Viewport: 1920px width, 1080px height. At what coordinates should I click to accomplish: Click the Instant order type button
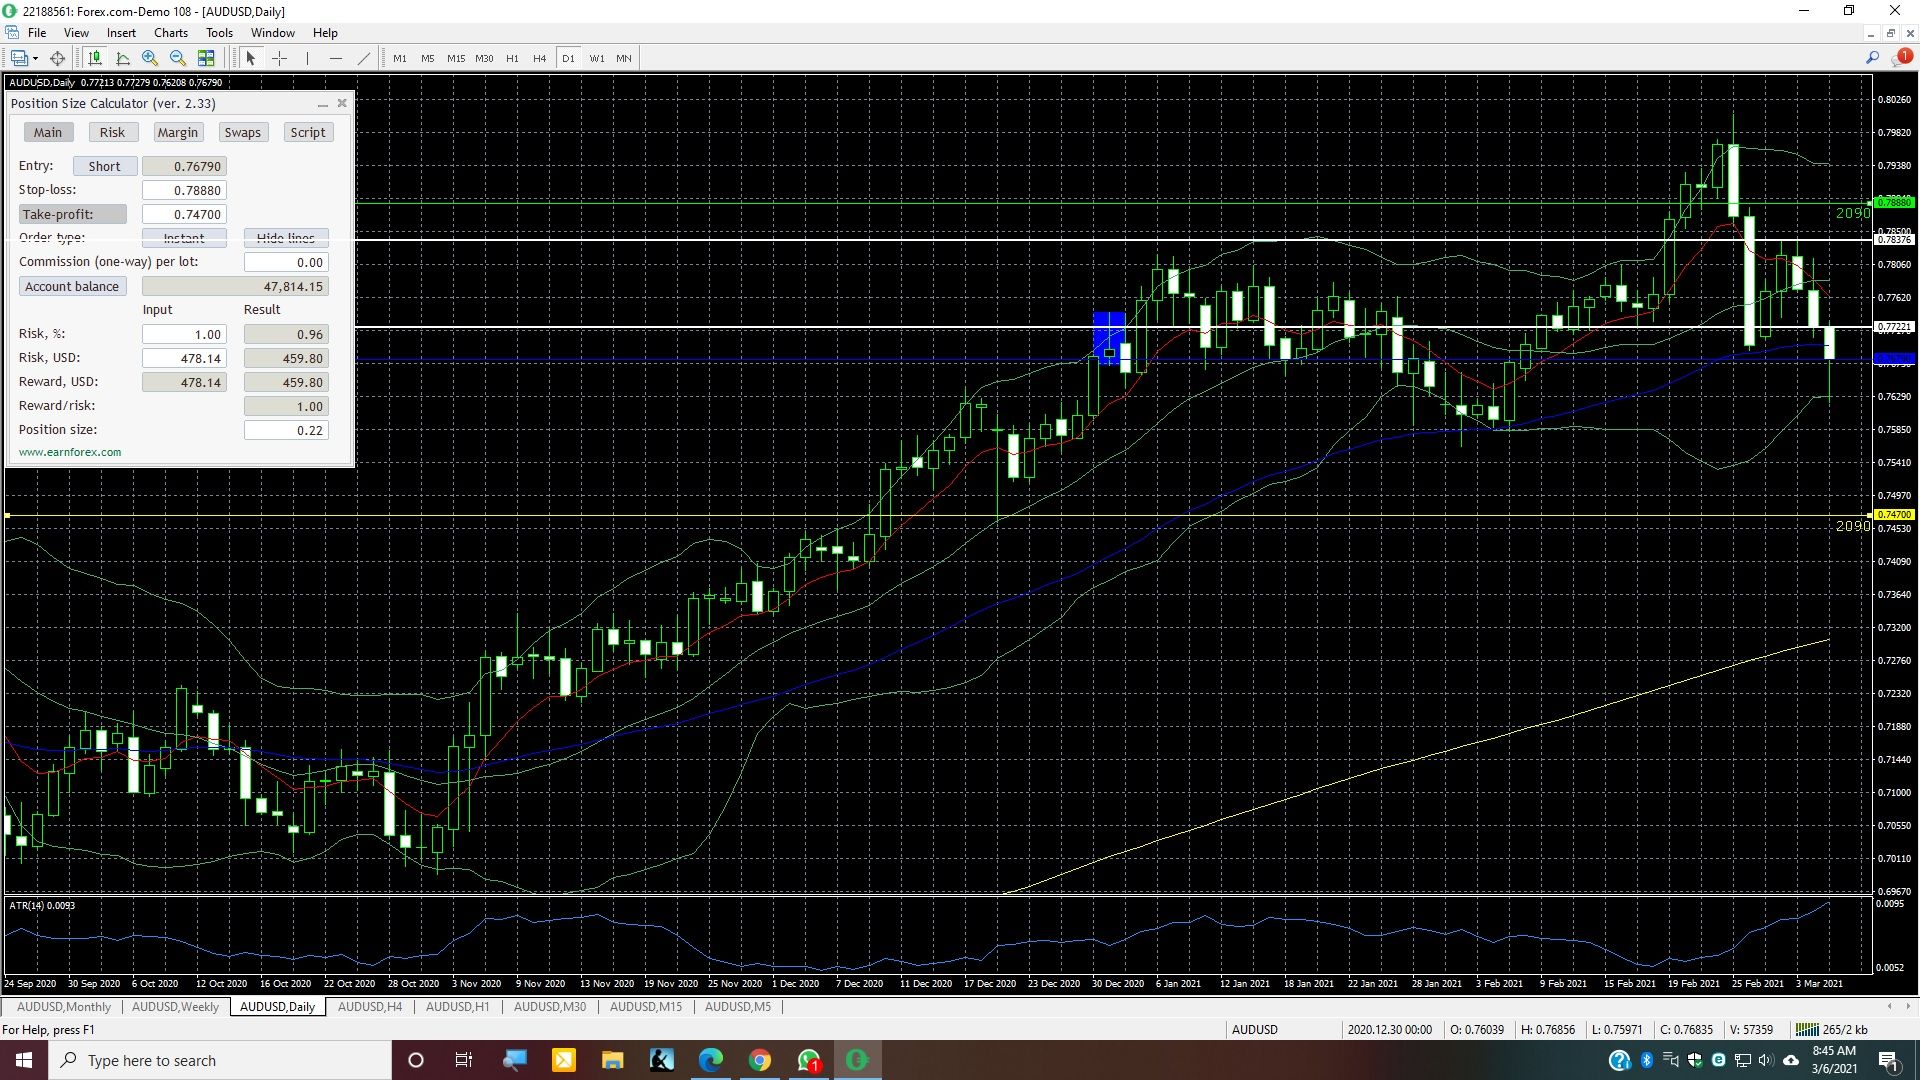(184, 238)
